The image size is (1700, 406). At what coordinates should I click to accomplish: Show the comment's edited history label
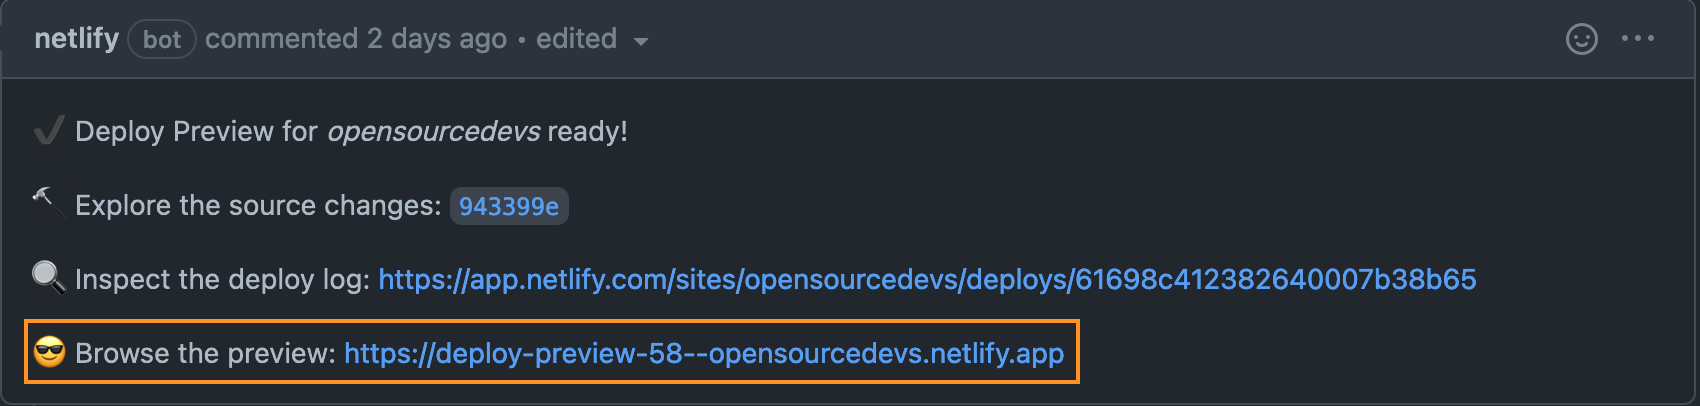(576, 39)
